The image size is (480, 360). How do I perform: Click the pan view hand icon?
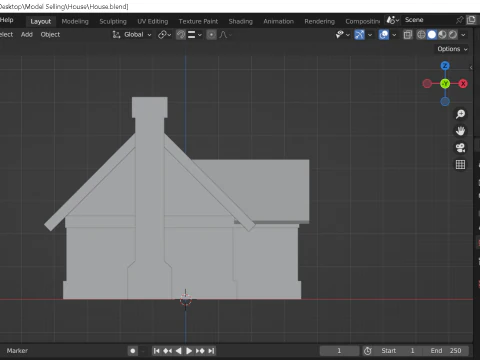460,131
